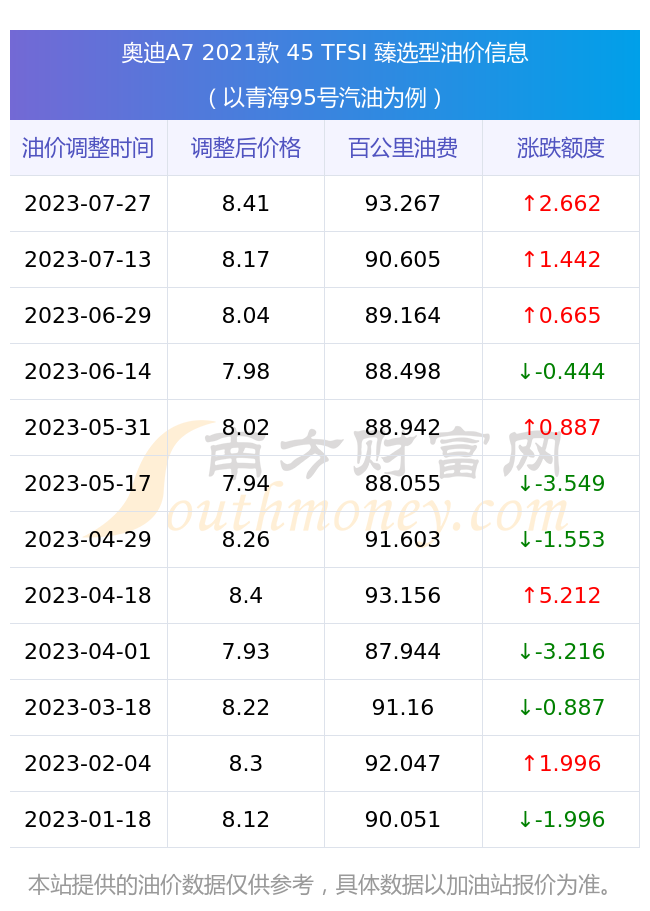
Task: Select date cell 2023-06-29
Action: [x=88, y=315]
